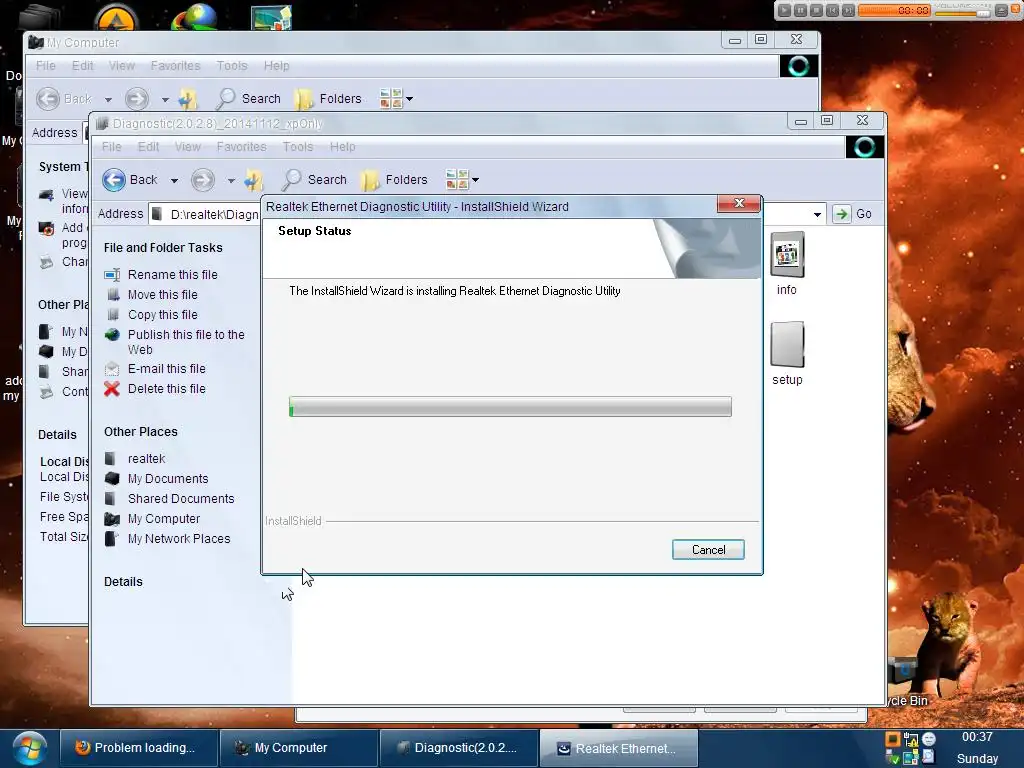Click Search in Diagnostic window toolbar
The width and height of the screenshot is (1024, 768).
(x=314, y=180)
